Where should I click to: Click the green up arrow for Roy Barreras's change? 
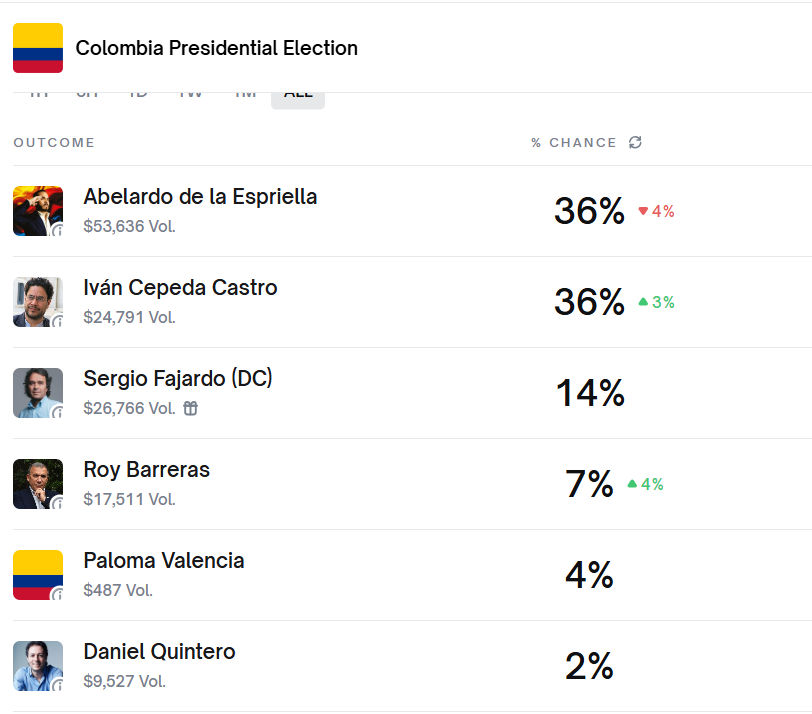tap(632, 484)
